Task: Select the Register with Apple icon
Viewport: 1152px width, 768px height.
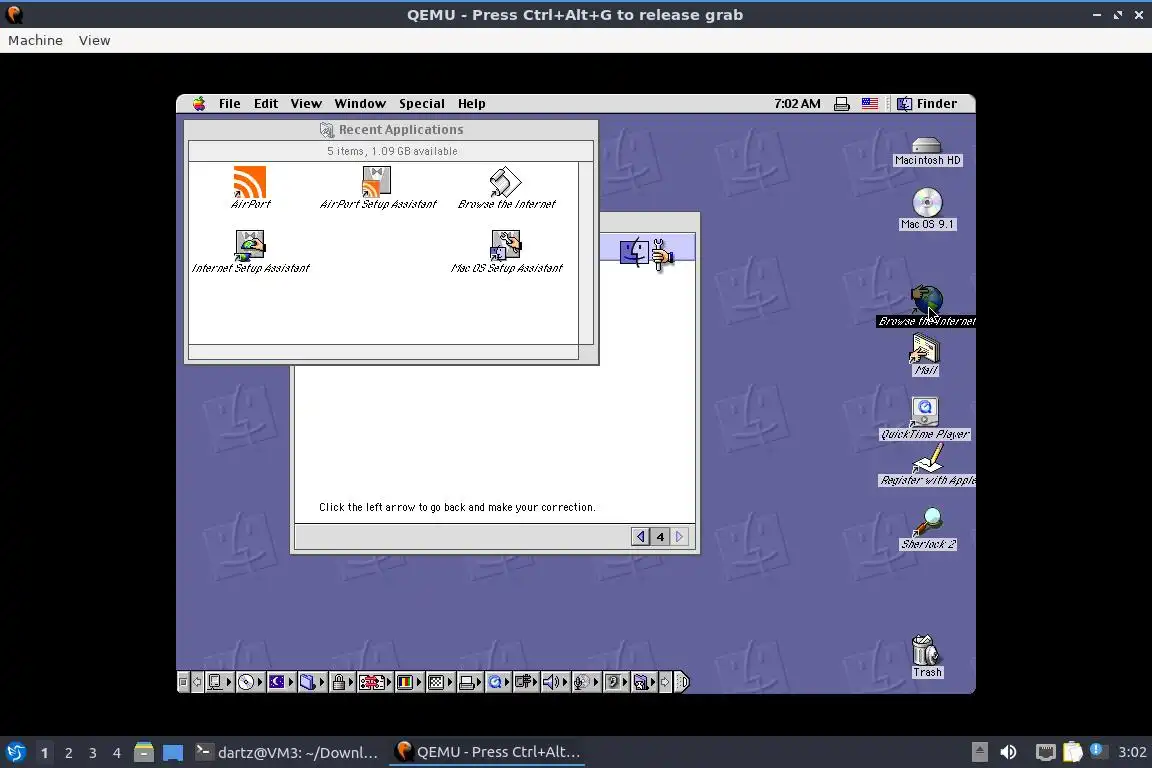Action: tap(927, 466)
